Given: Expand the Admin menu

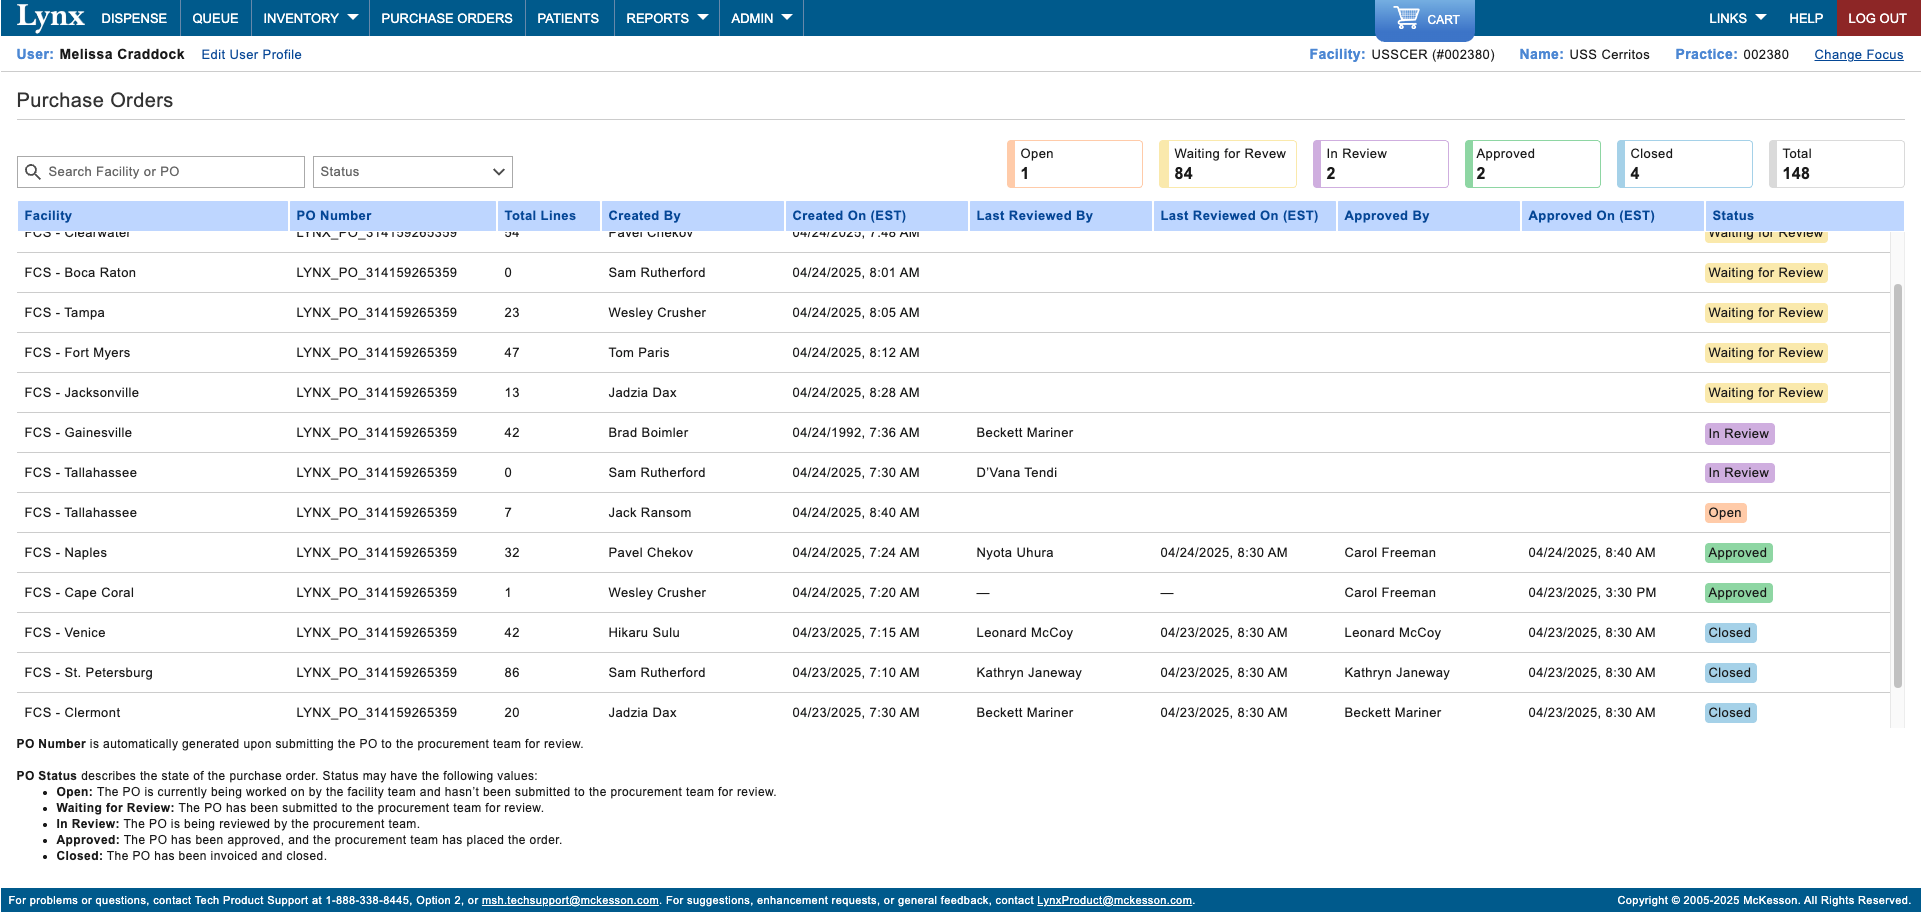Looking at the screenshot, I should pos(761,18).
